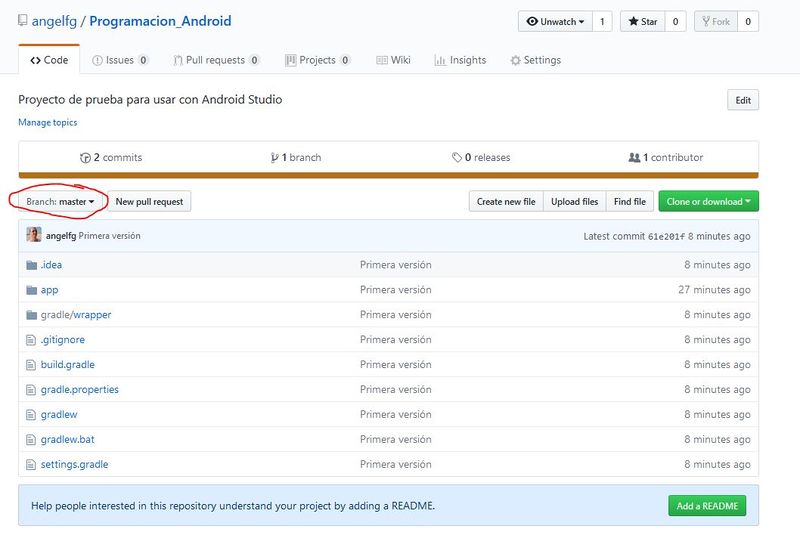Switch to the Issues tab
The width and height of the screenshot is (800, 560).
click(x=120, y=60)
